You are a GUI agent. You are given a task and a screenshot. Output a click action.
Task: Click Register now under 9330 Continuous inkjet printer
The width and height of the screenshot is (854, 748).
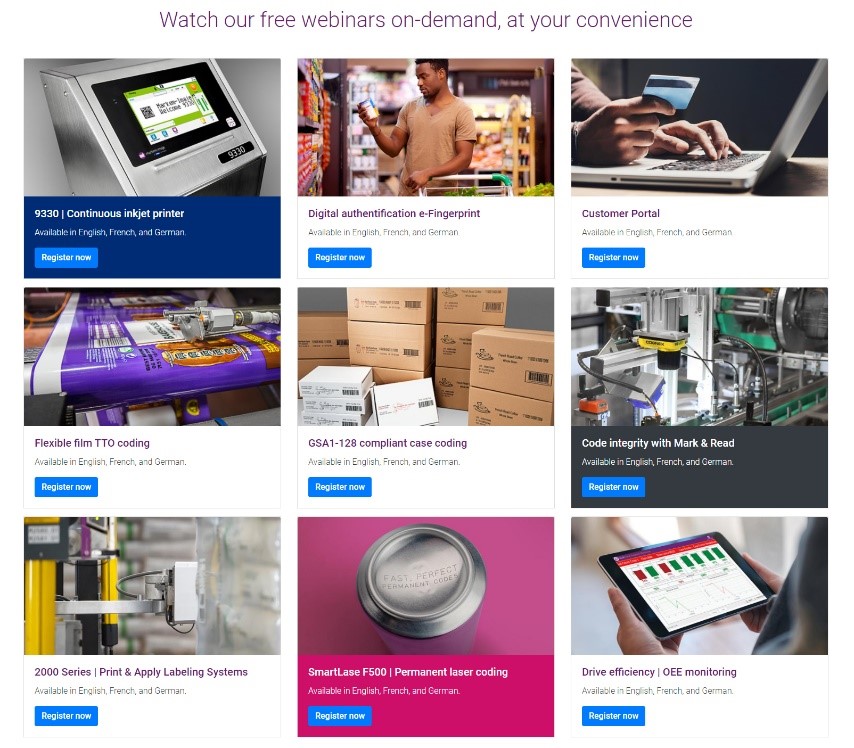tap(66, 258)
